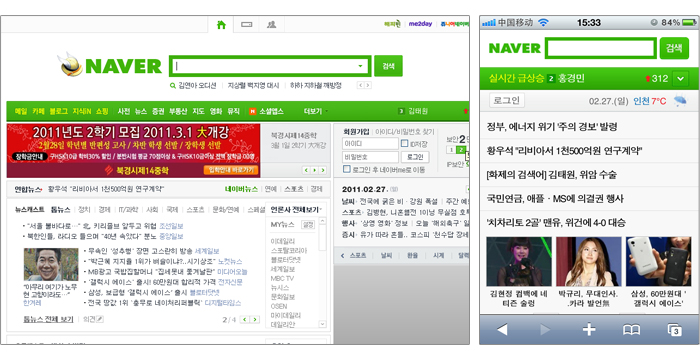The height and width of the screenshot is (363, 700).
Task: Tap the rainy weather icon on mobile
Action: (680, 101)
